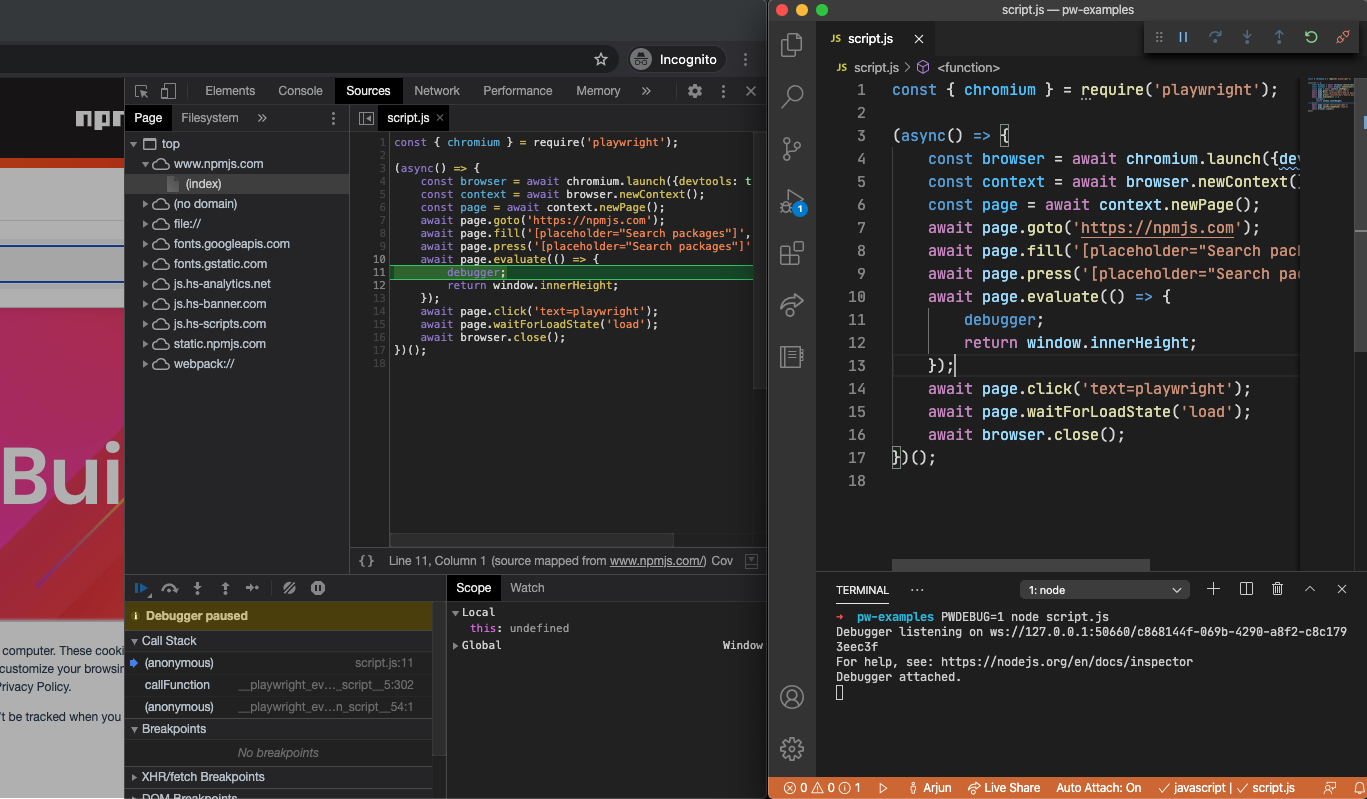Click Step Out in VS Code debug toolbar
The width and height of the screenshot is (1367, 799).
(x=1279, y=37)
